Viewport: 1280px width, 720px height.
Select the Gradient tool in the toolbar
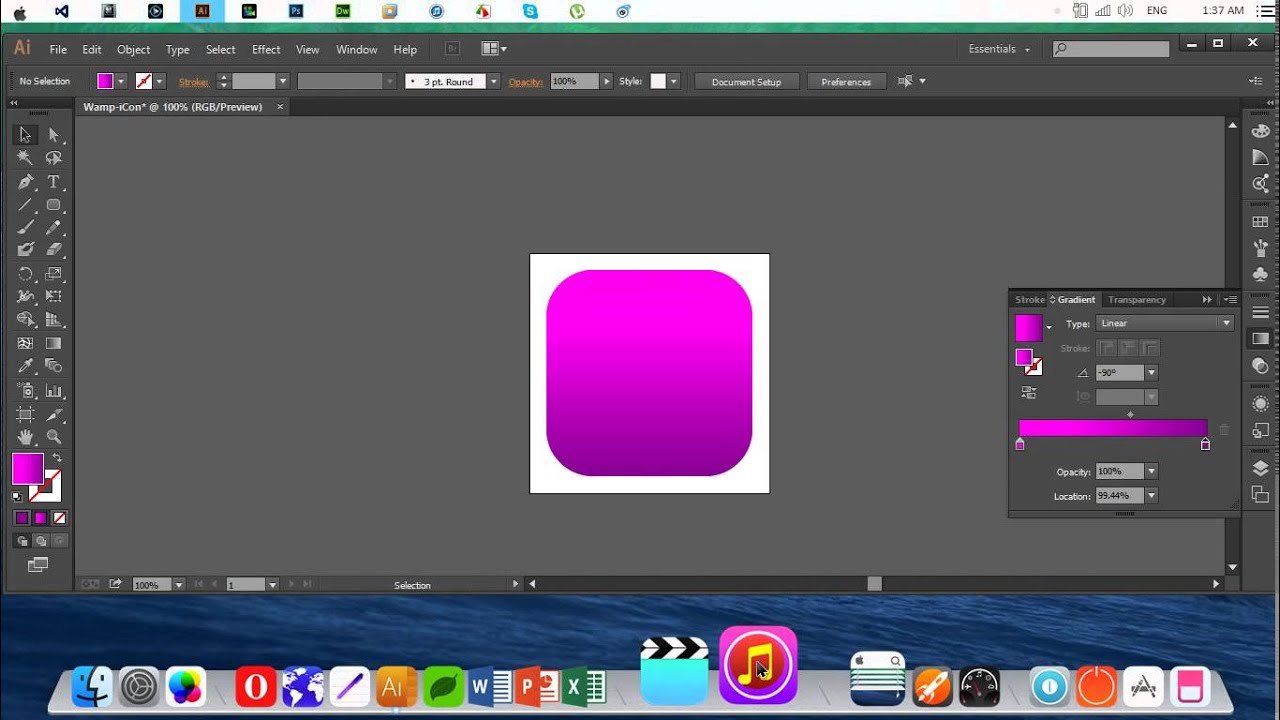pos(54,343)
